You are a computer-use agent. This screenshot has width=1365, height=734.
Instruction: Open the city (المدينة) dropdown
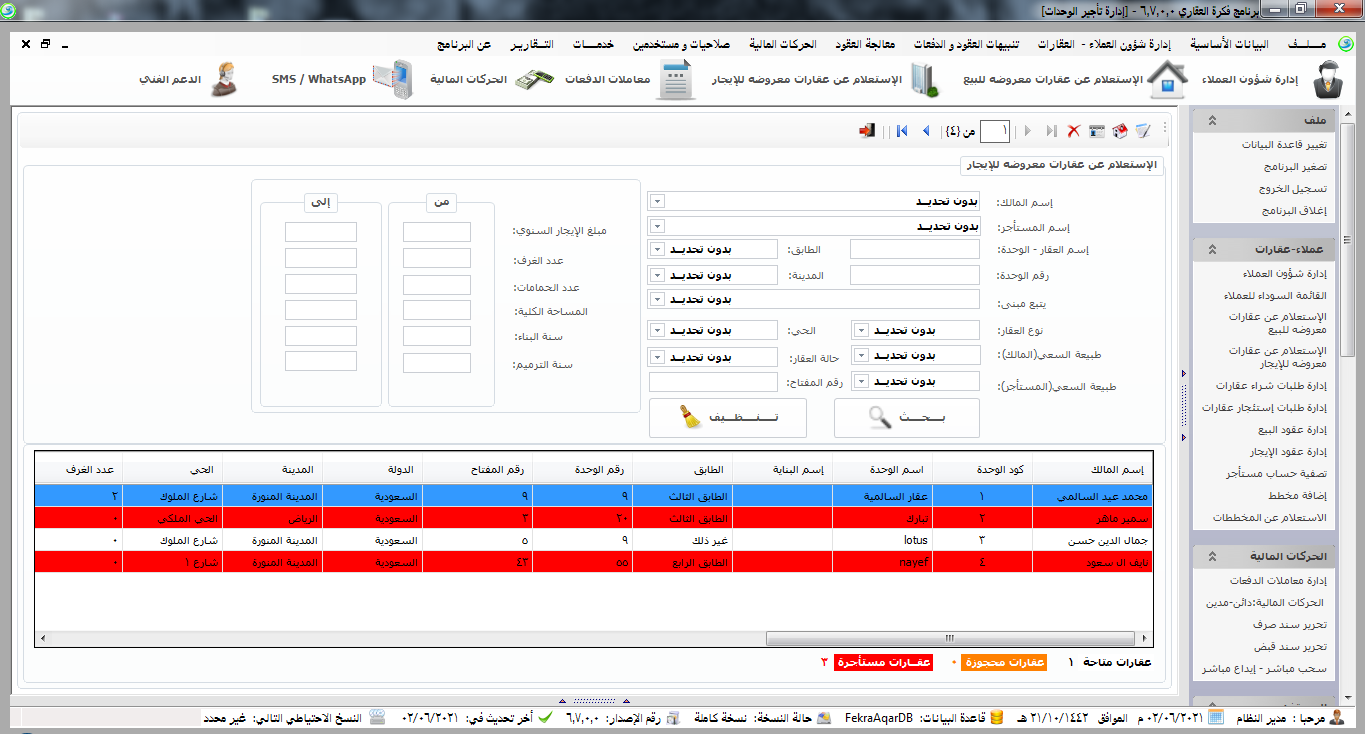coord(656,274)
